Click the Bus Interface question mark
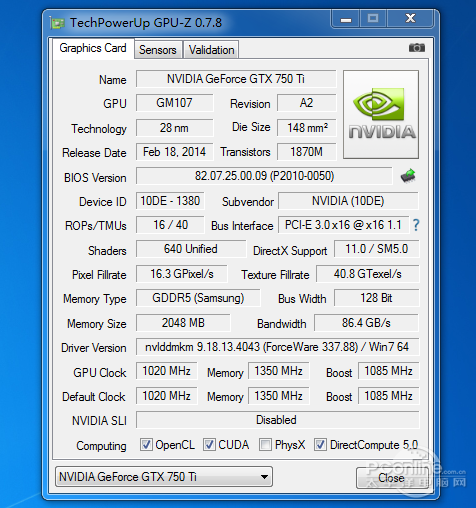This screenshot has width=476, height=508. [x=416, y=225]
